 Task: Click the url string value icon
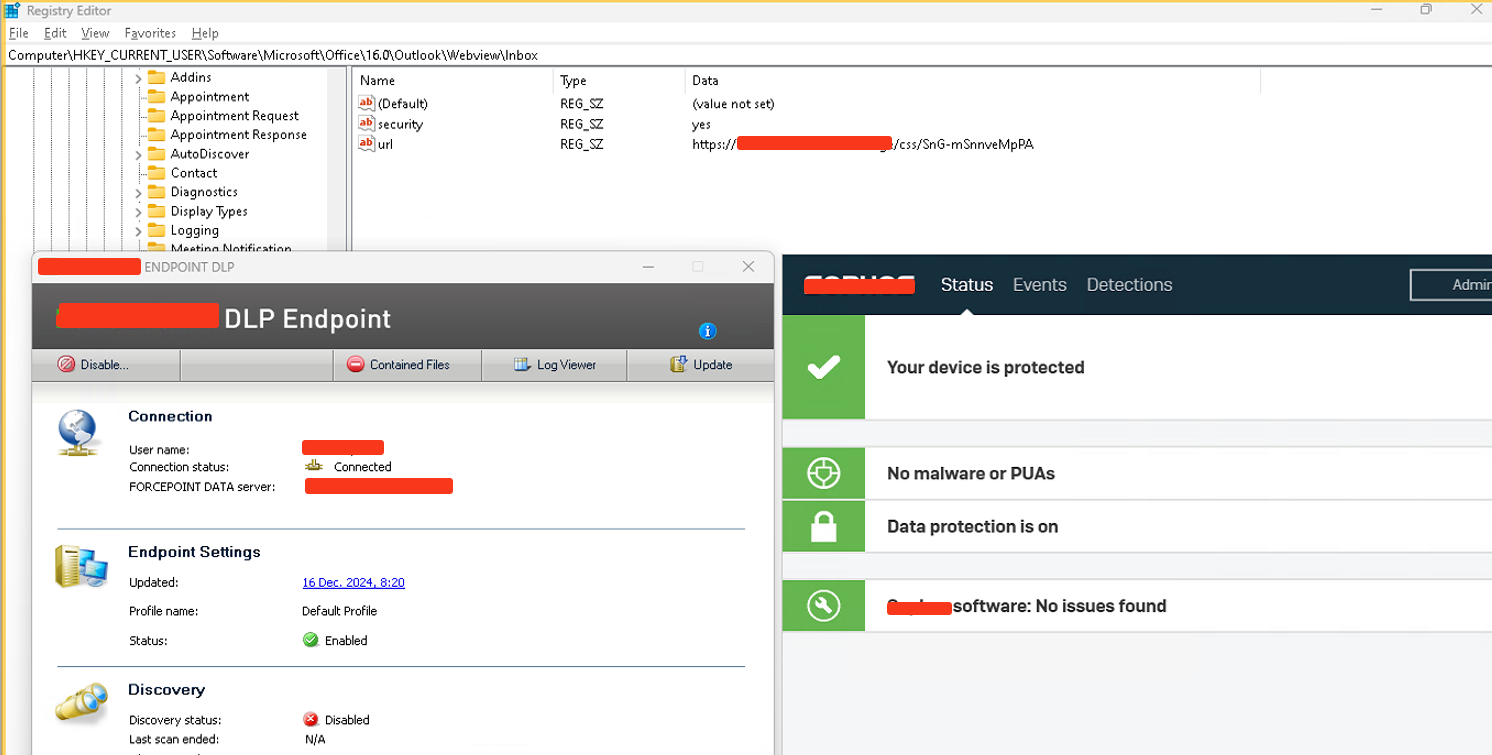click(x=366, y=144)
